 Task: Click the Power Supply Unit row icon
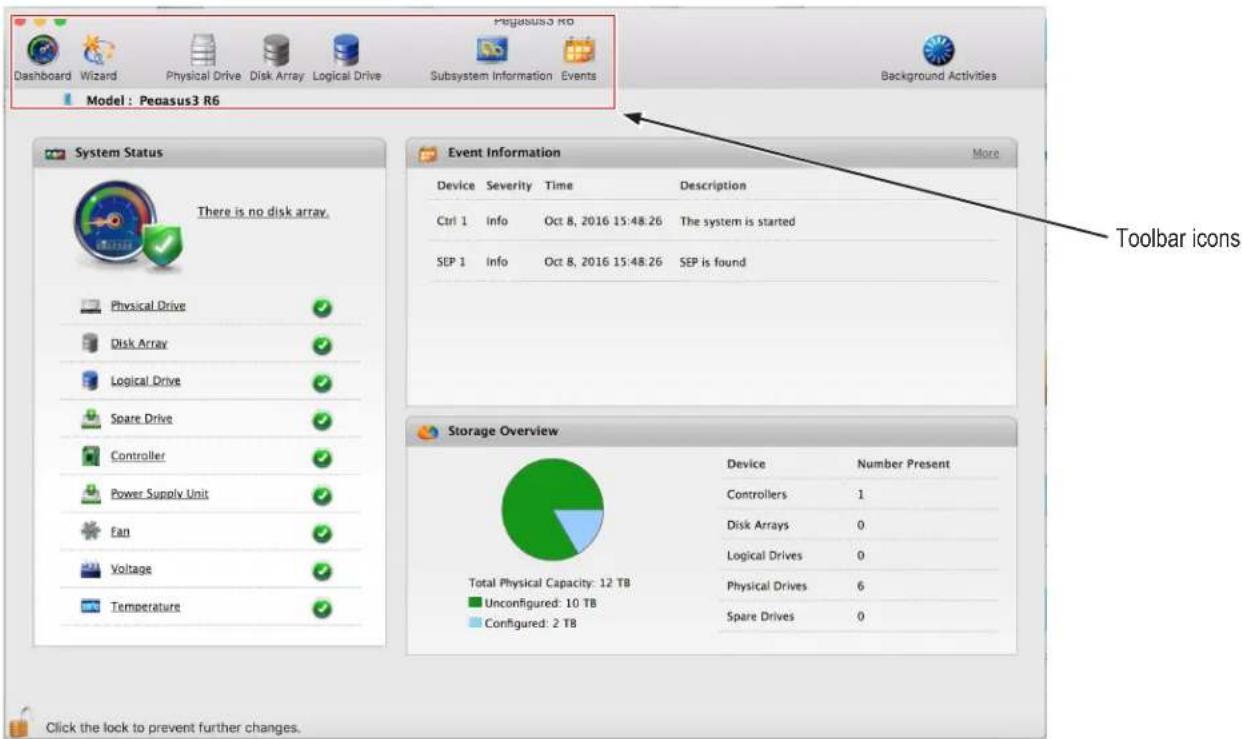91,493
